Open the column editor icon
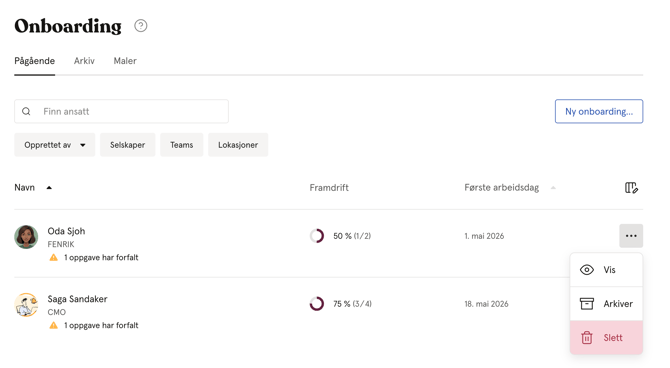Image resolution: width=670 pixels, height=368 pixels. click(x=631, y=188)
